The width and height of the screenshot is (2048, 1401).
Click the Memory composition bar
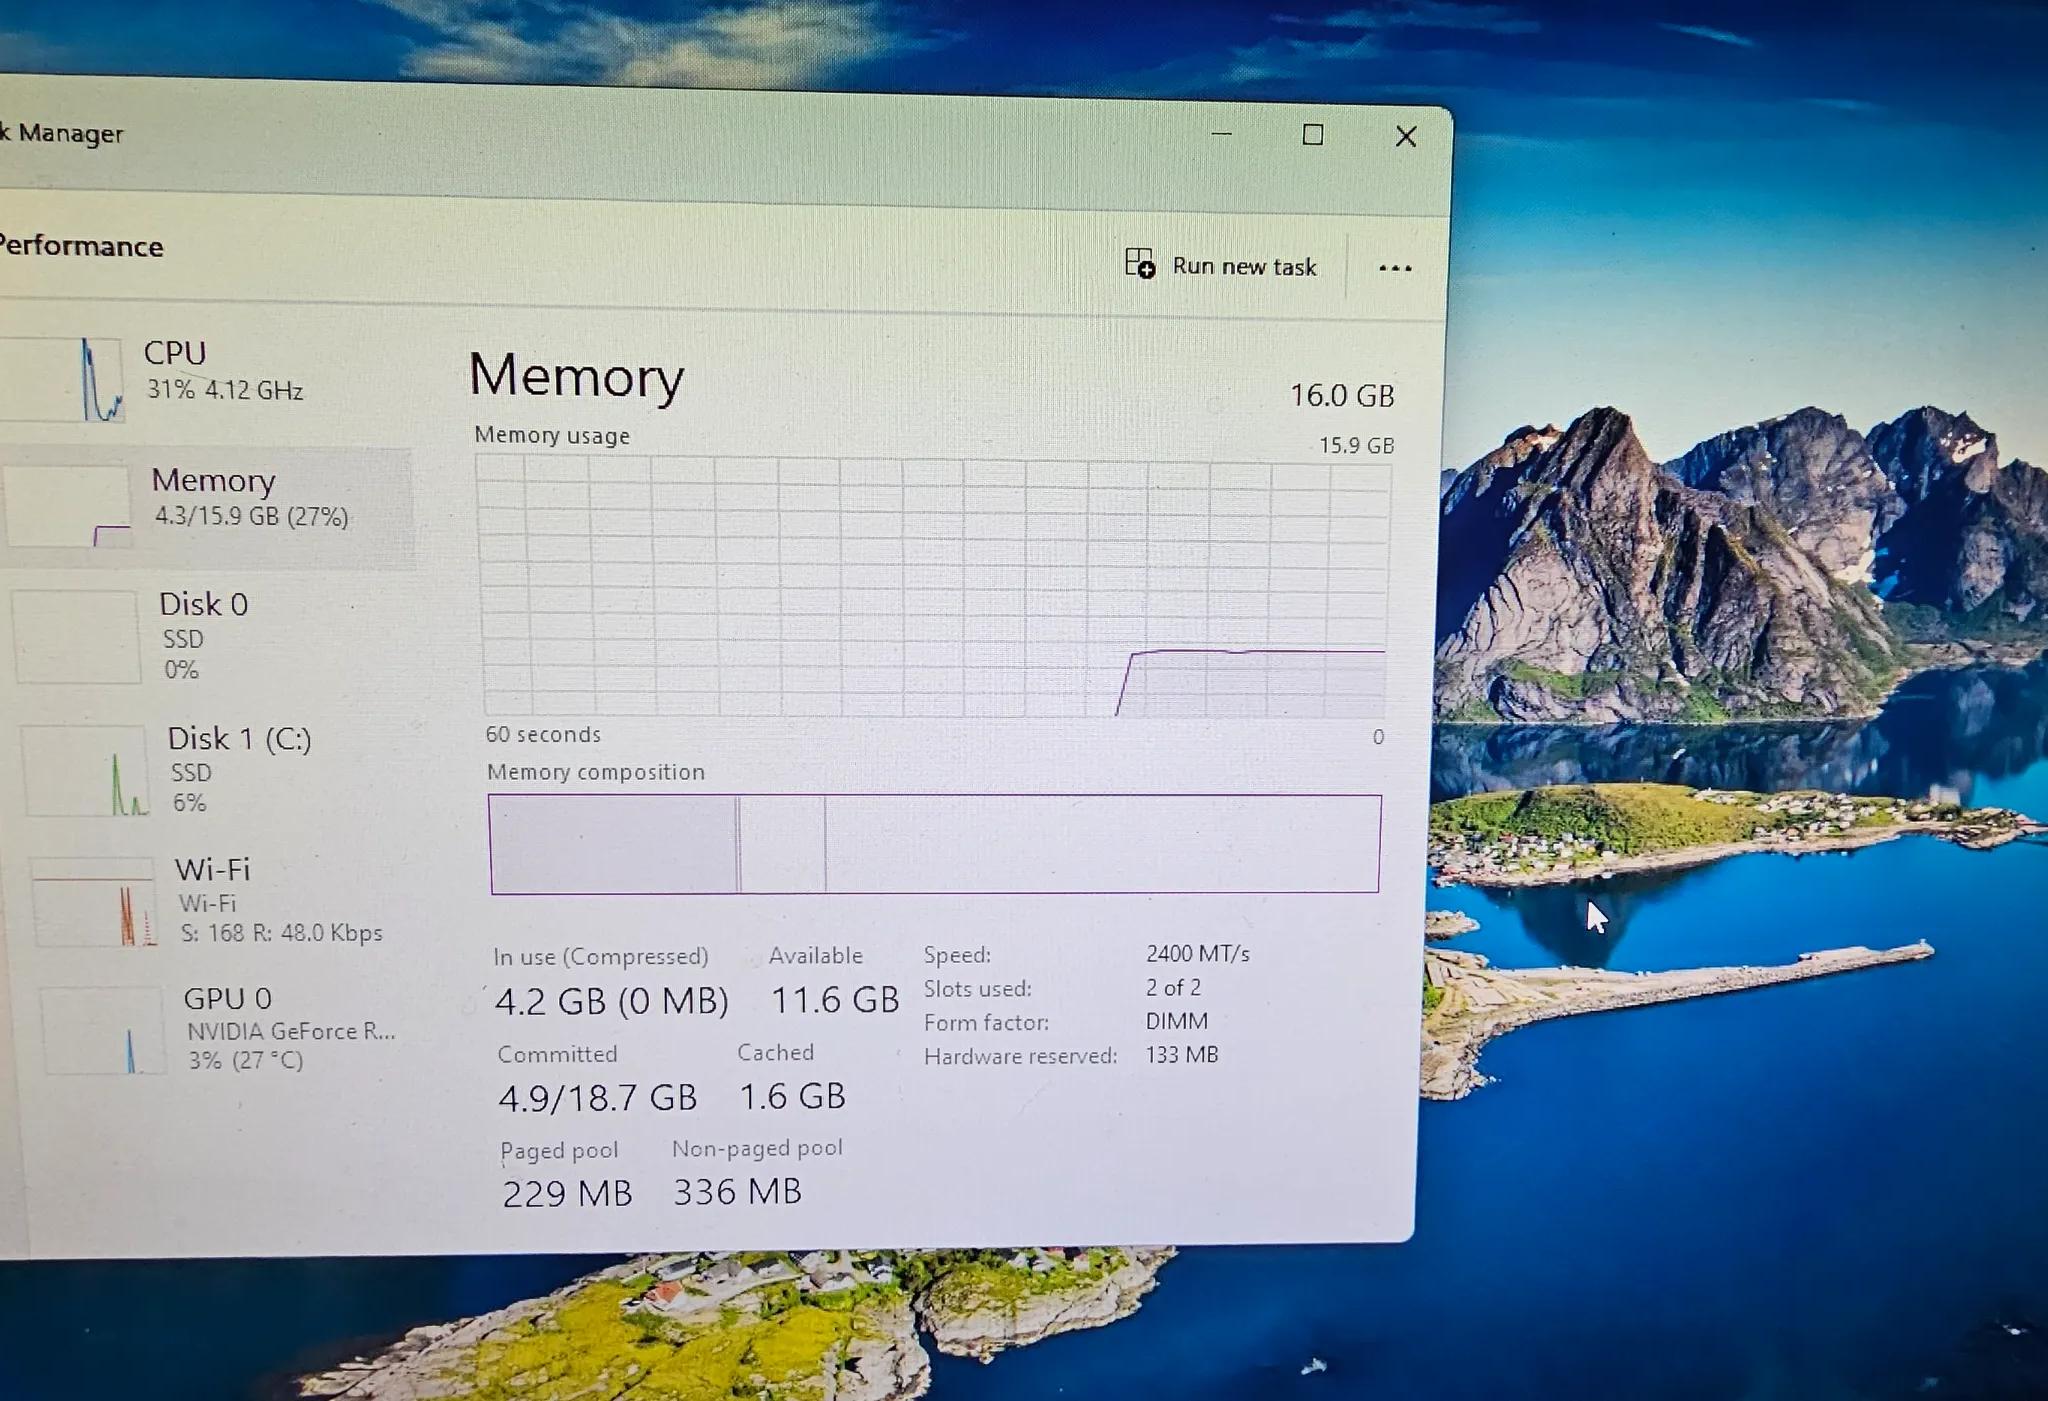tap(935, 844)
